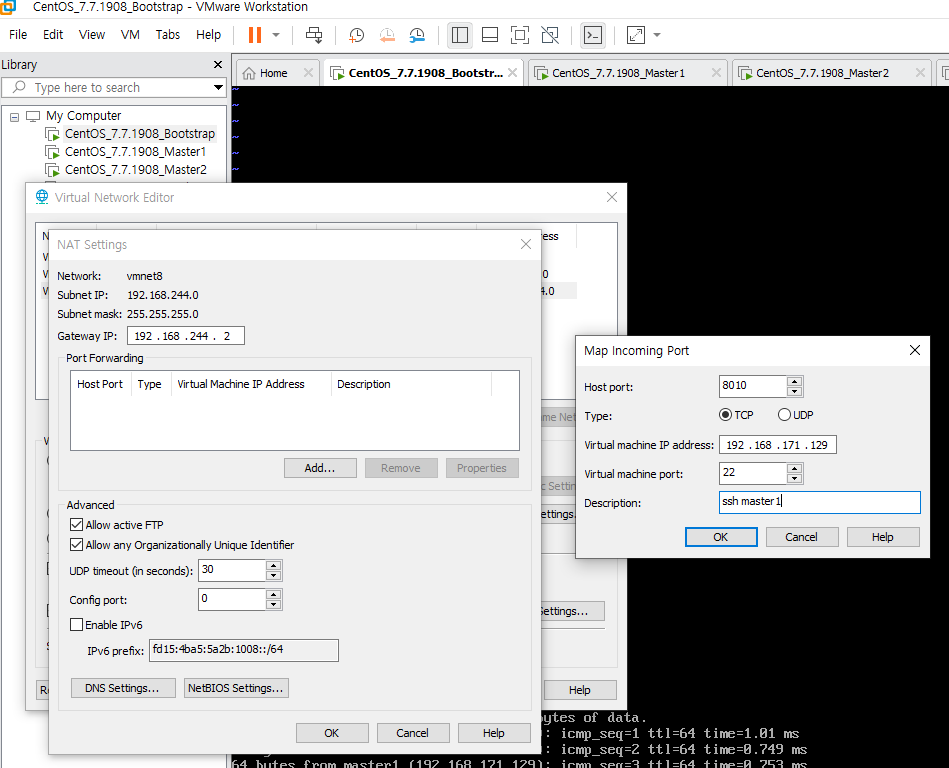
Task: Click the library search field
Action: pos(114,87)
